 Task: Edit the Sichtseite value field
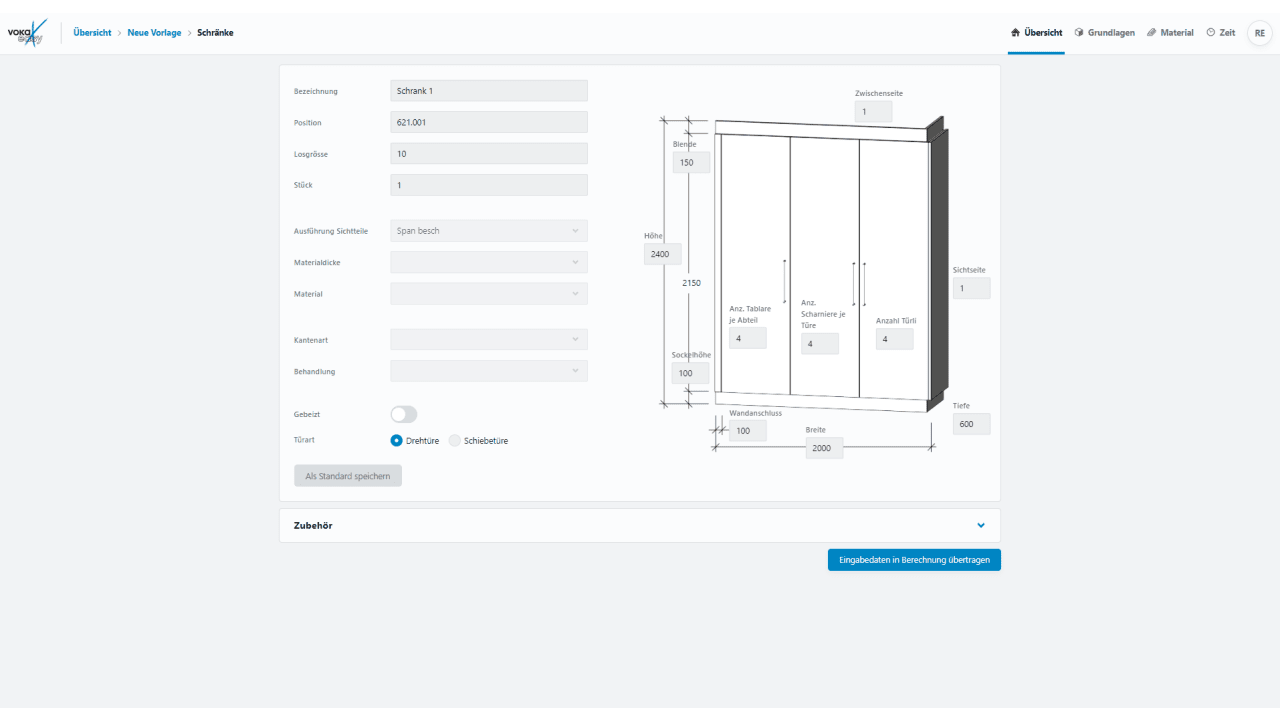pos(971,288)
